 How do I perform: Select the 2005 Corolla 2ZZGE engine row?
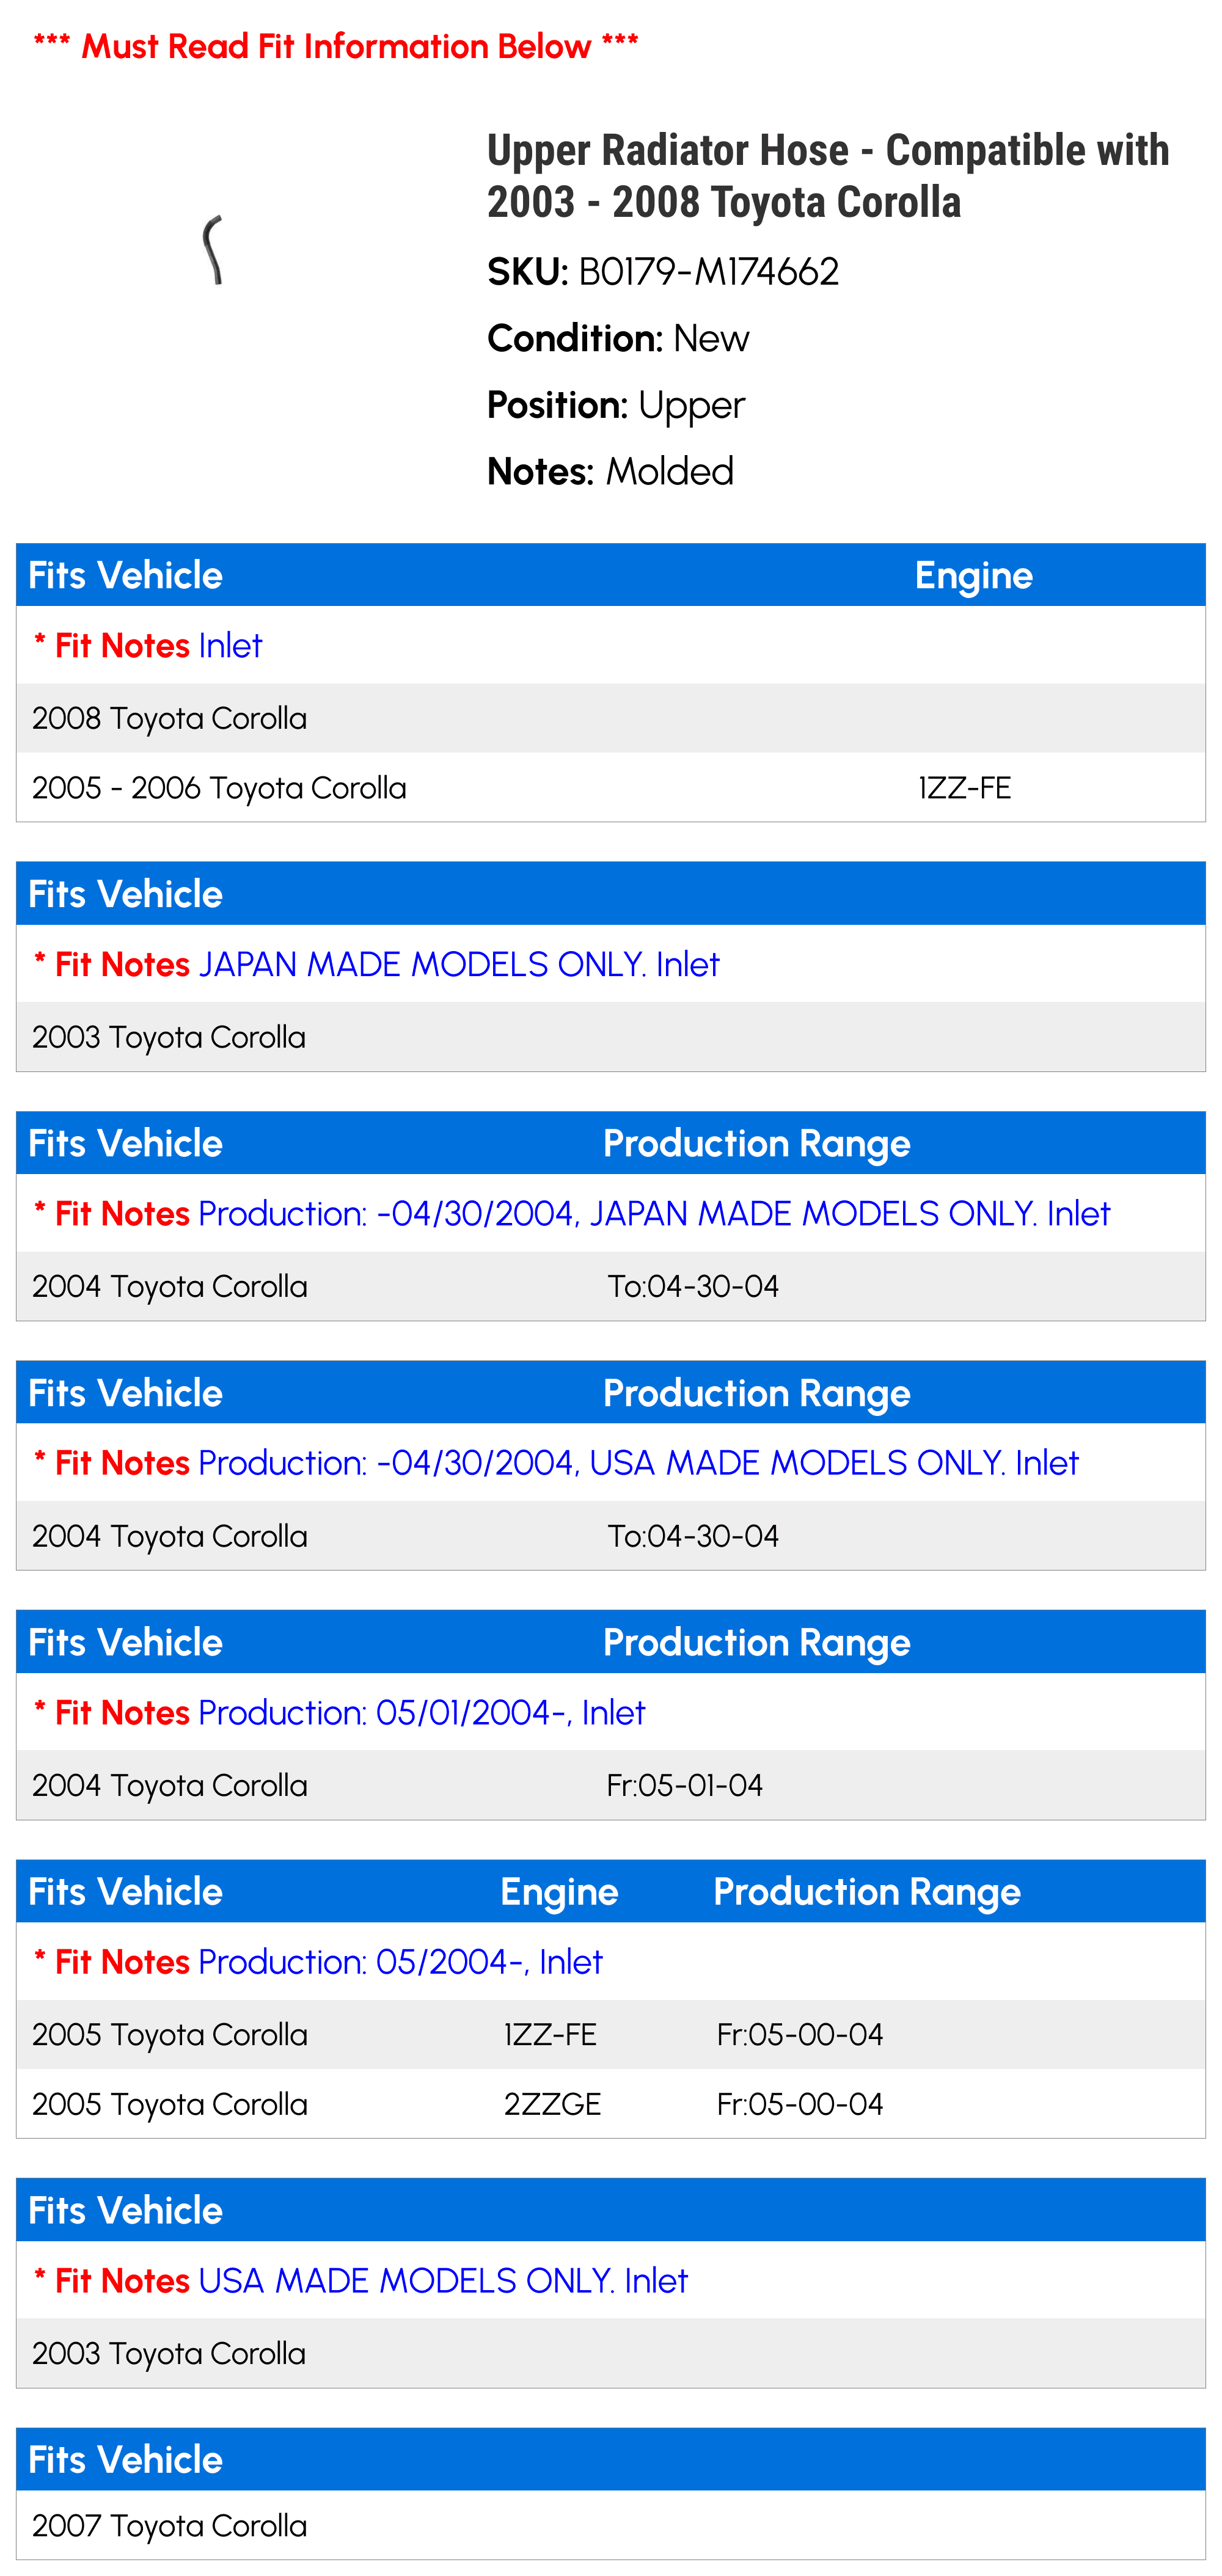point(611,2104)
